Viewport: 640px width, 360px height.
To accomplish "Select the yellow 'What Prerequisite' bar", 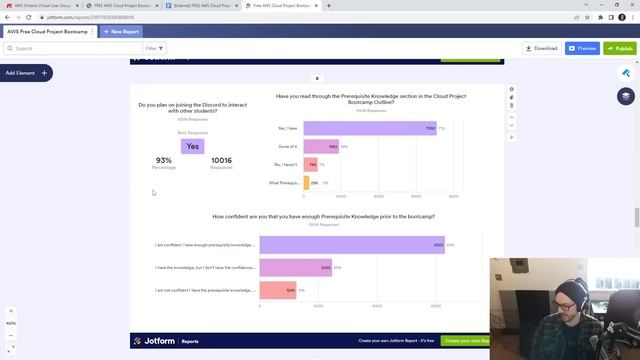I will coord(307,183).
